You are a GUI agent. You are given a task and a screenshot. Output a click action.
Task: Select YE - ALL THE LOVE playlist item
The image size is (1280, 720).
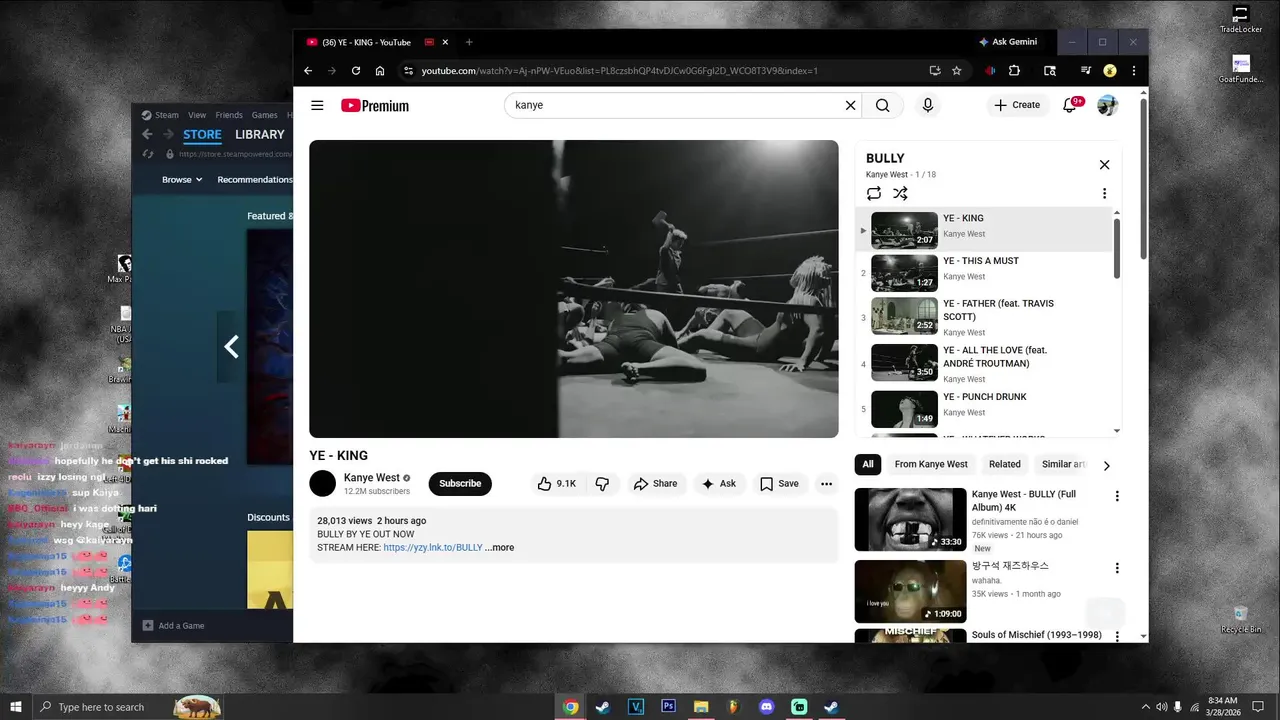click(985, 363)
